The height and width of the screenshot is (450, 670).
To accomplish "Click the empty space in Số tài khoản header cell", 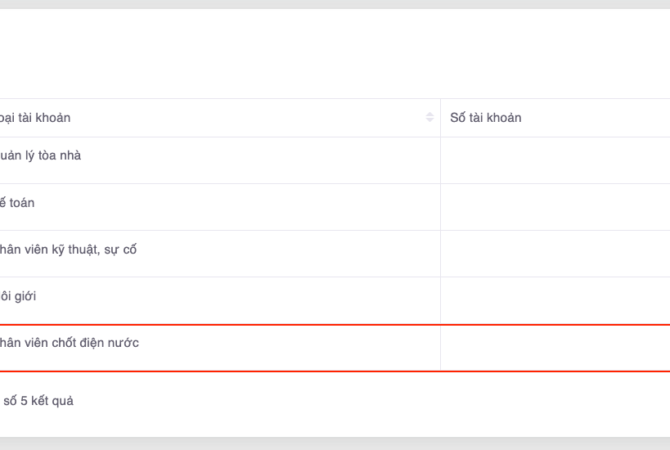I will click(x=600, y=118).
